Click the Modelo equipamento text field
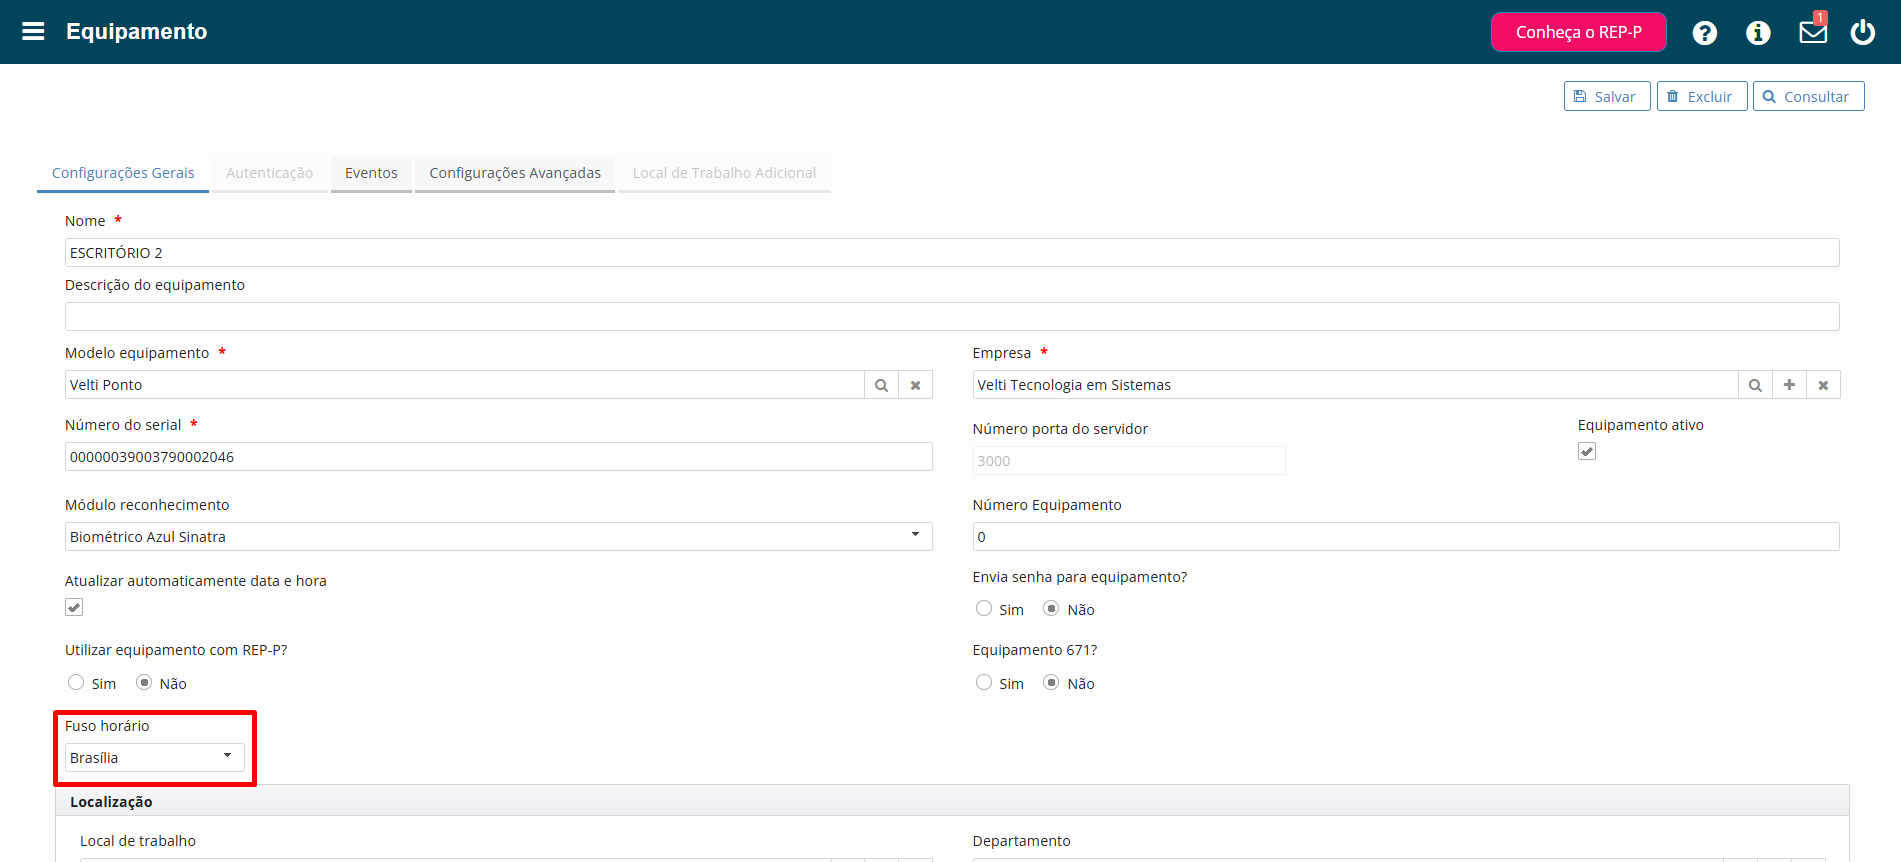 pos(464,385)
